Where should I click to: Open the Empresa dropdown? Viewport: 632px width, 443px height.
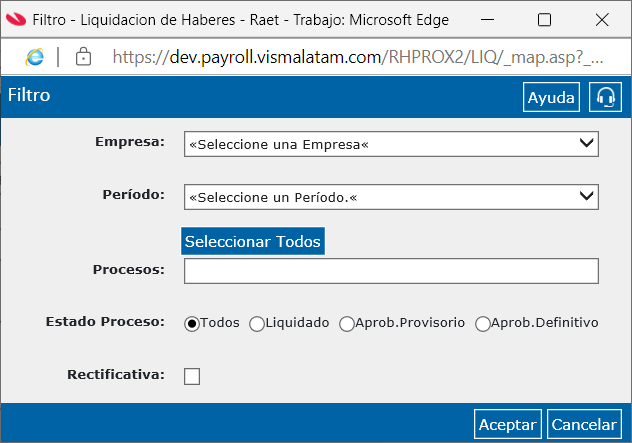391,144
